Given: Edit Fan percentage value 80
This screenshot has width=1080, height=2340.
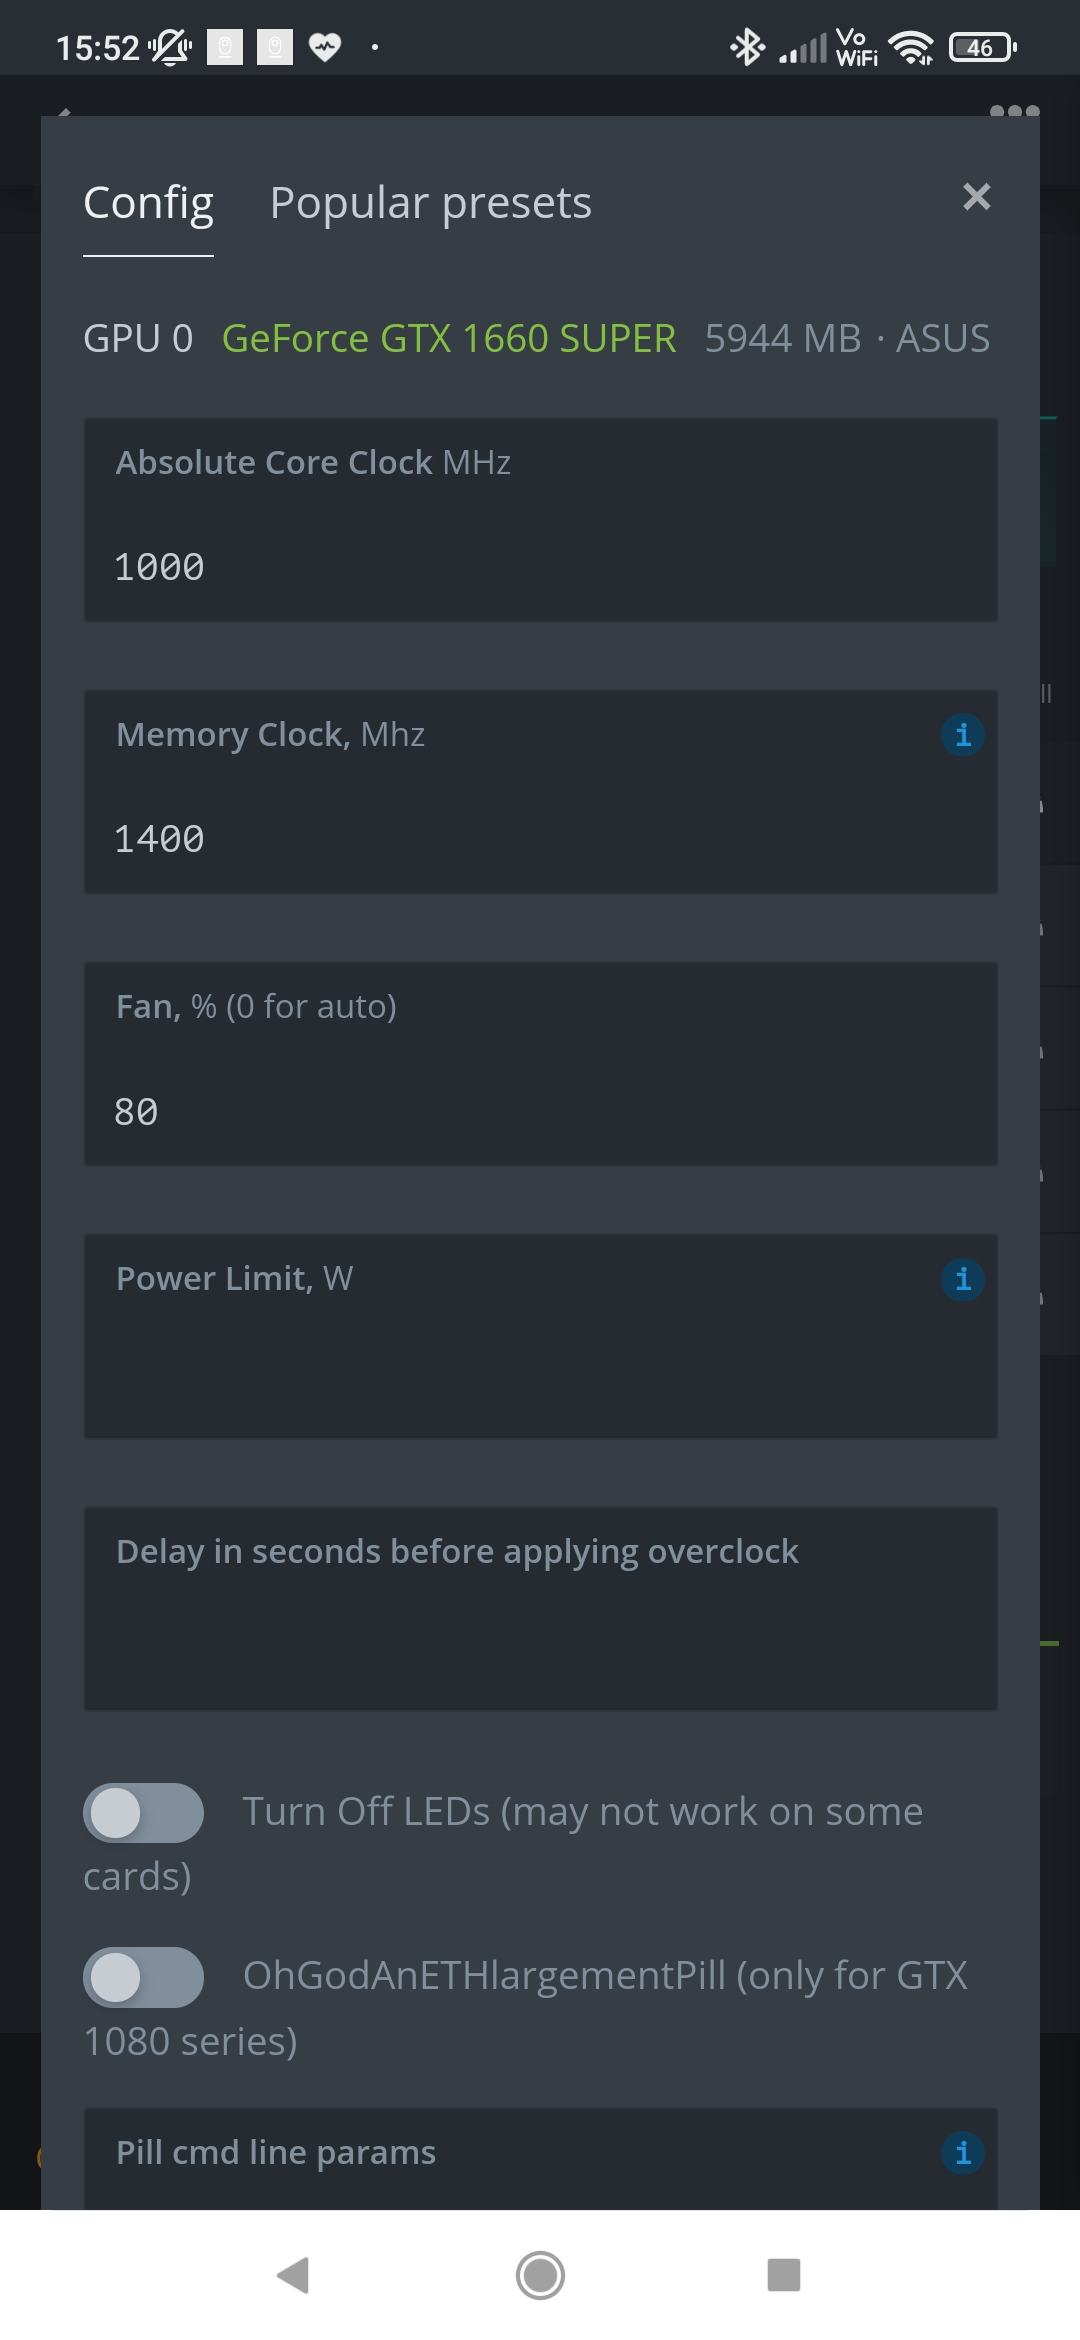Looking at the screenshot, I should pyautogui.click(x=540, y=1064).
